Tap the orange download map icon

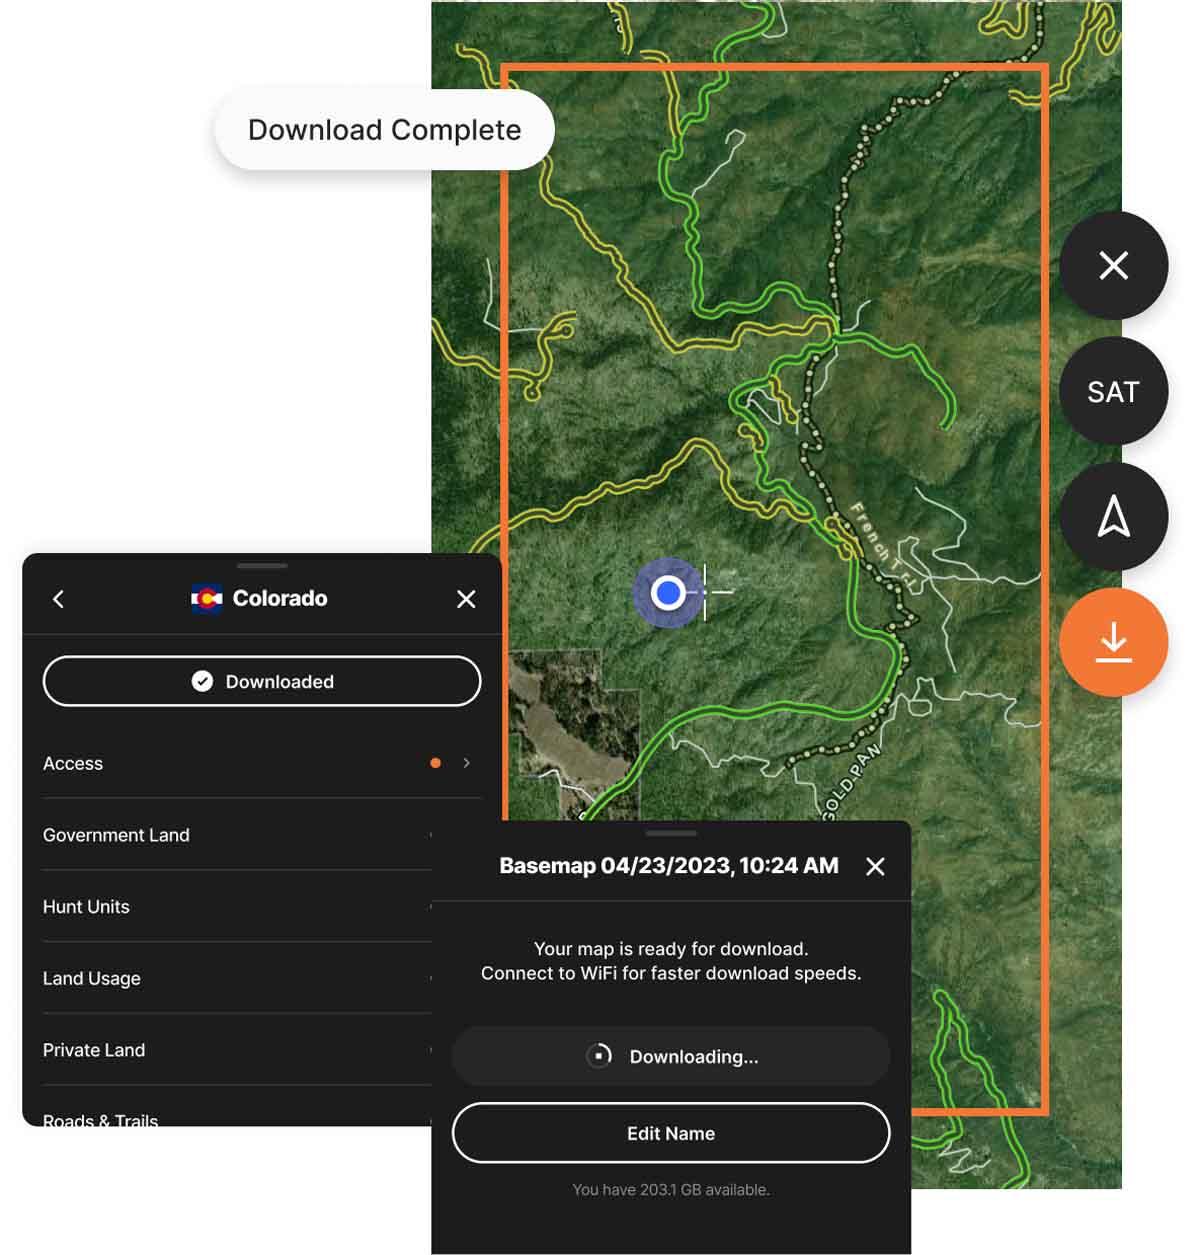[1113, 643]
